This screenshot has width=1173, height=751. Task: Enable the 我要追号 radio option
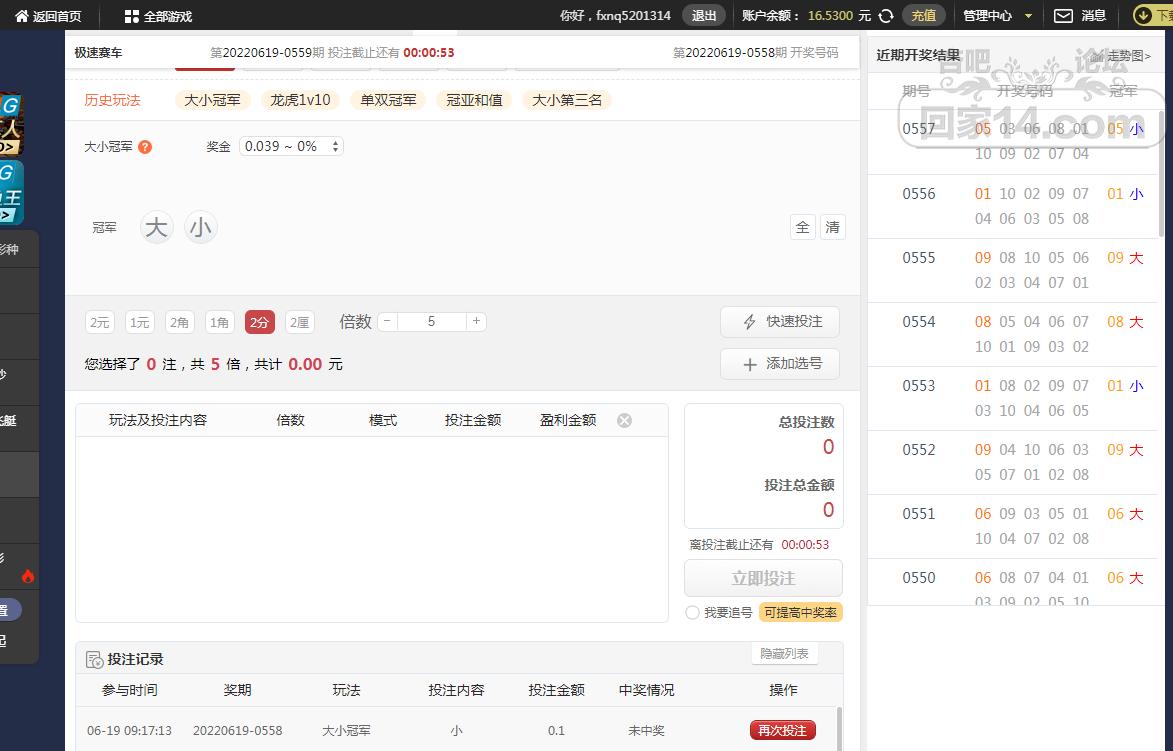(692, 613)
